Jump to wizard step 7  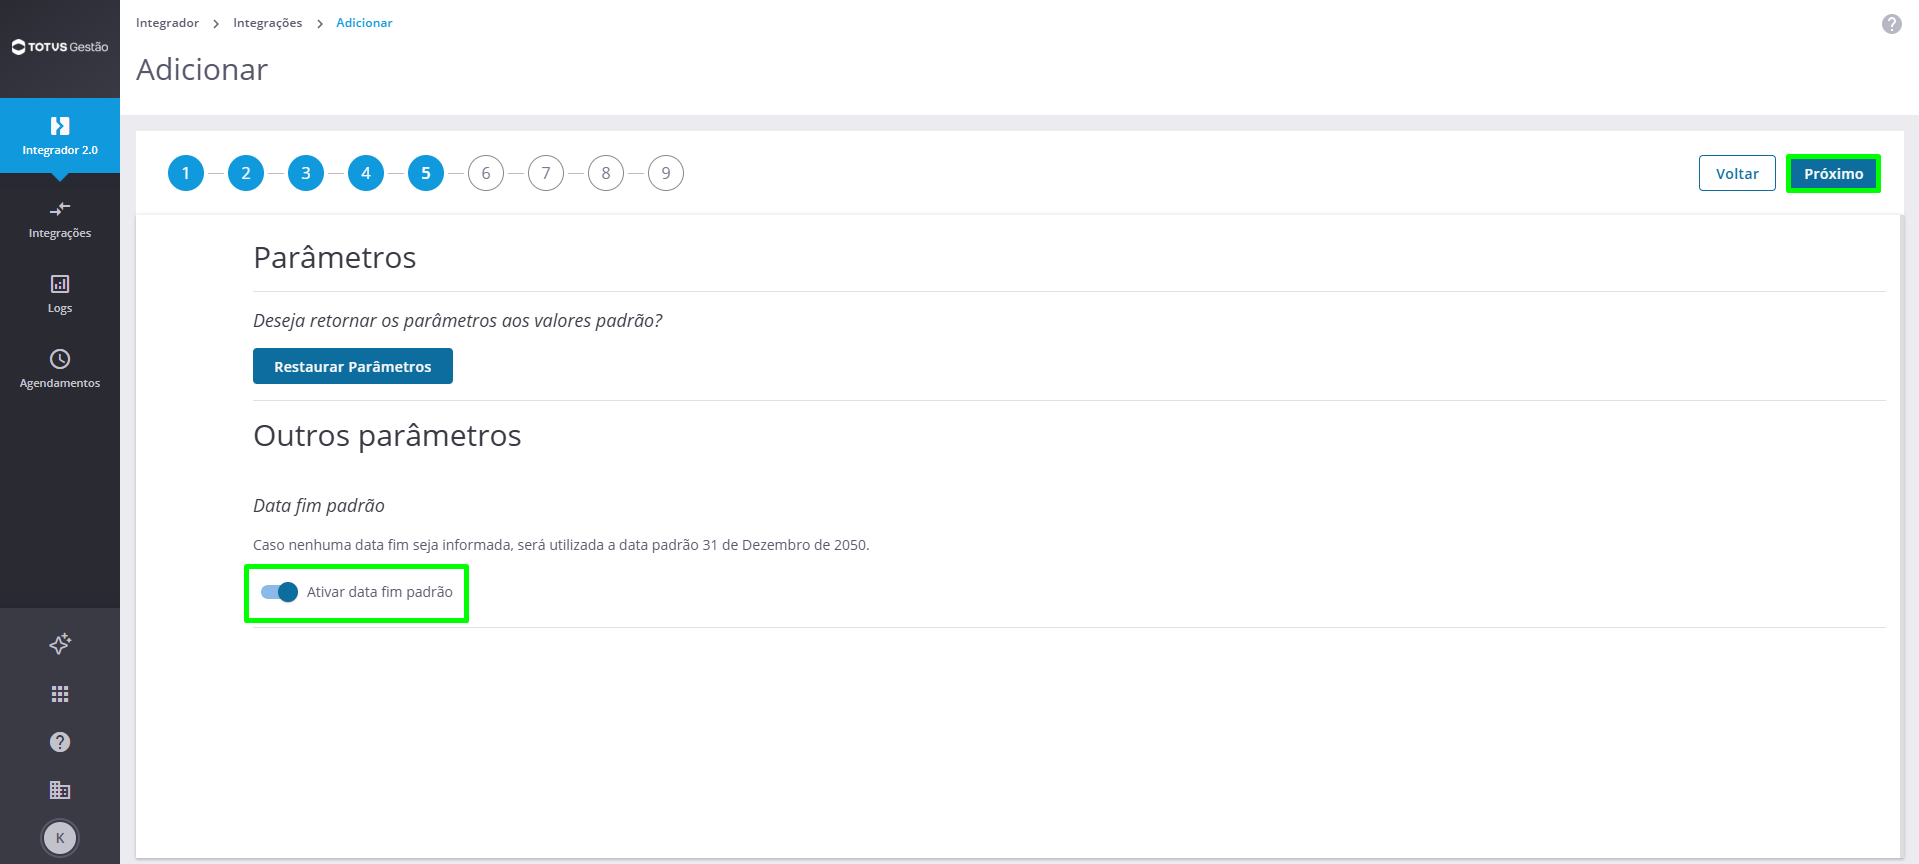pos(546,173)
